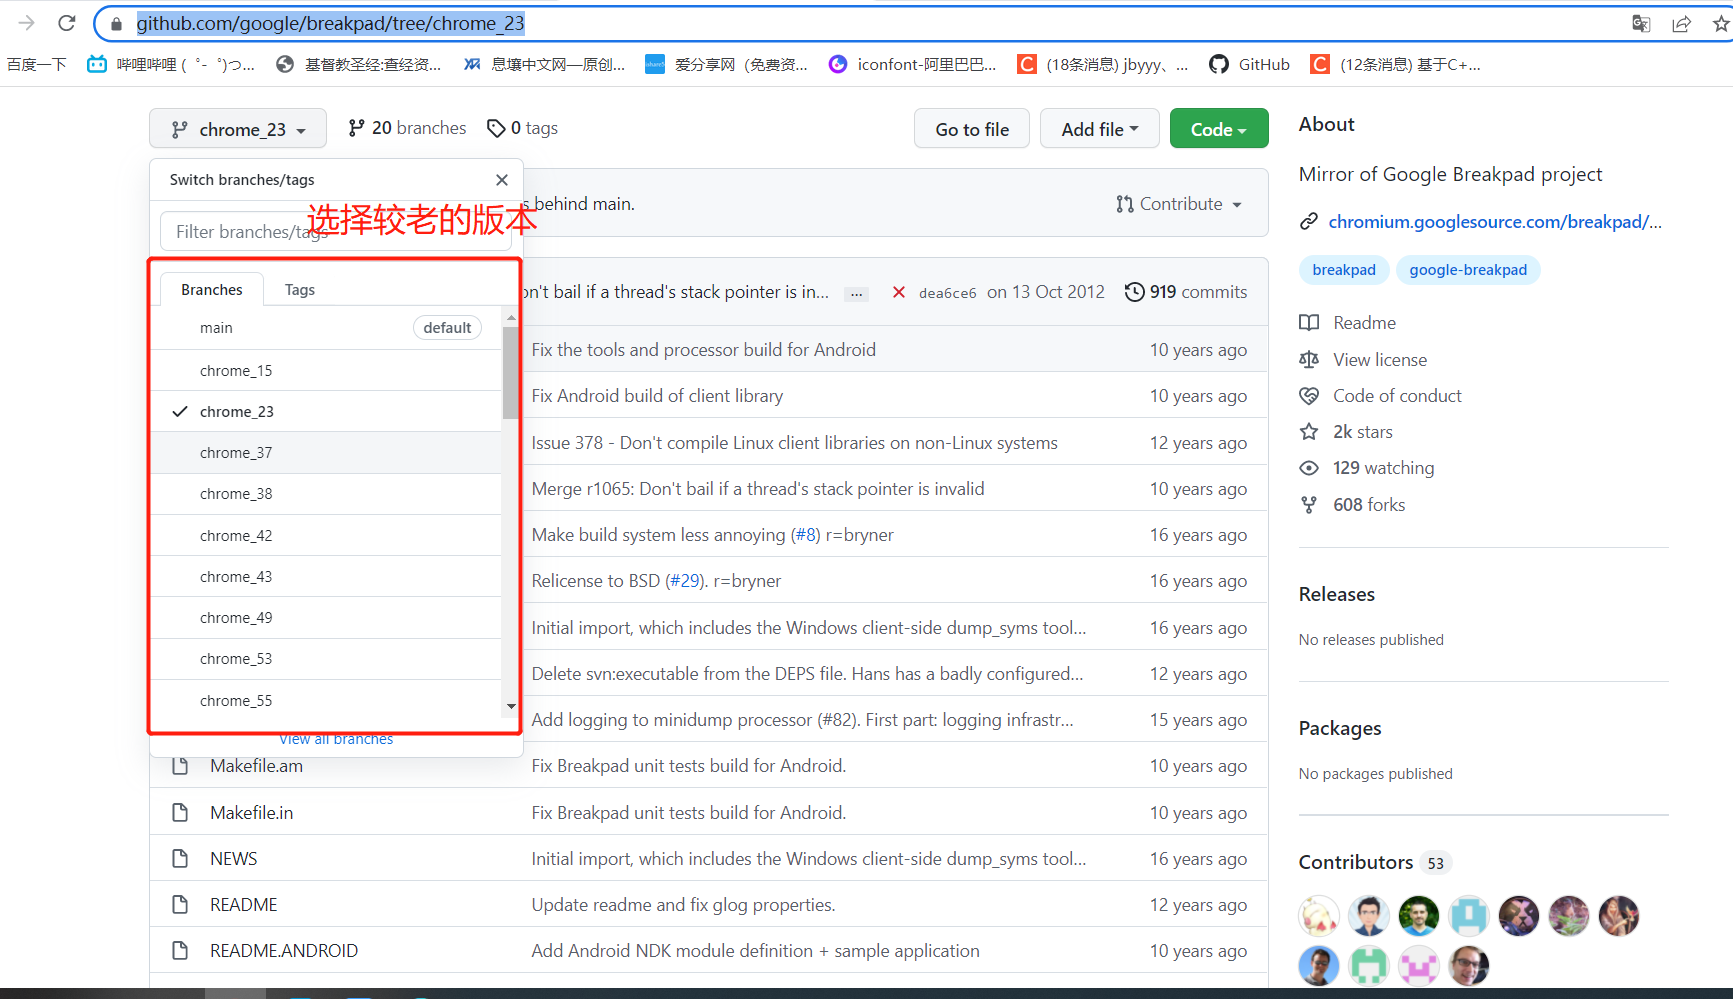This screenshot has width=1733, height=999.
Task: Click the failed check X on commit dea6ce6
Action: pyautogui.click(x=898, y=292)
